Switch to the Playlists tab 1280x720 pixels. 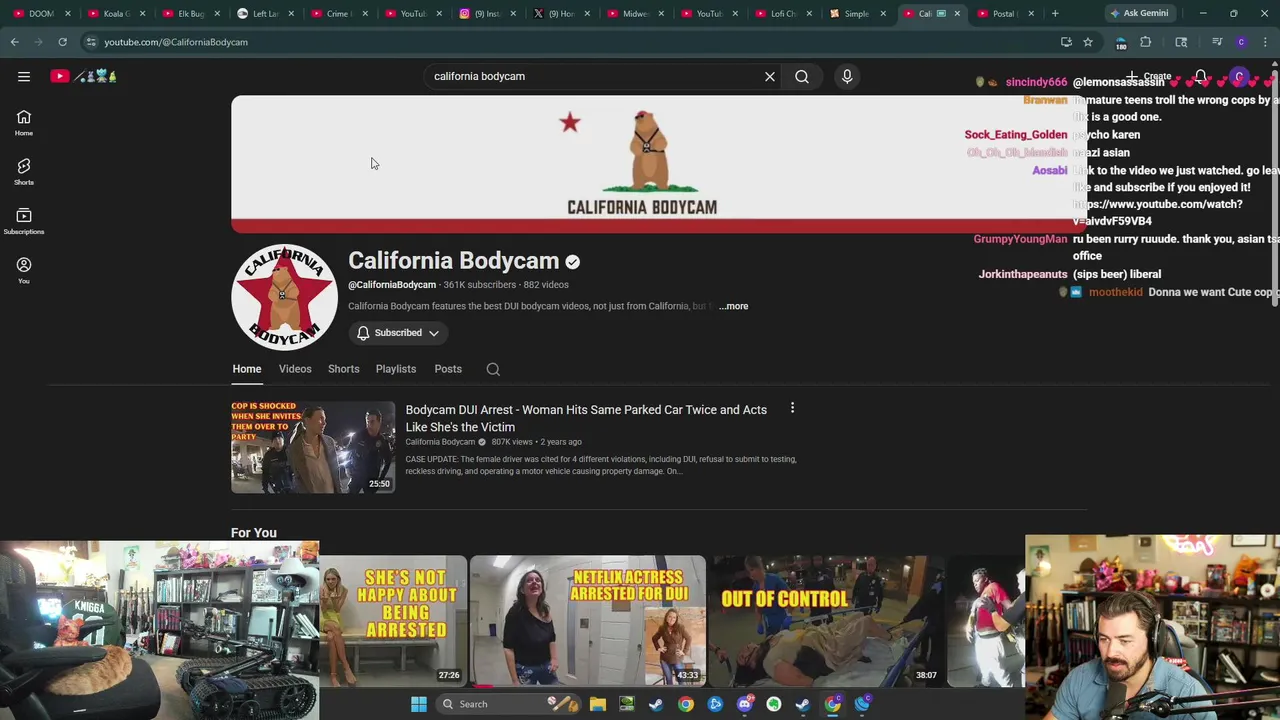396,369
